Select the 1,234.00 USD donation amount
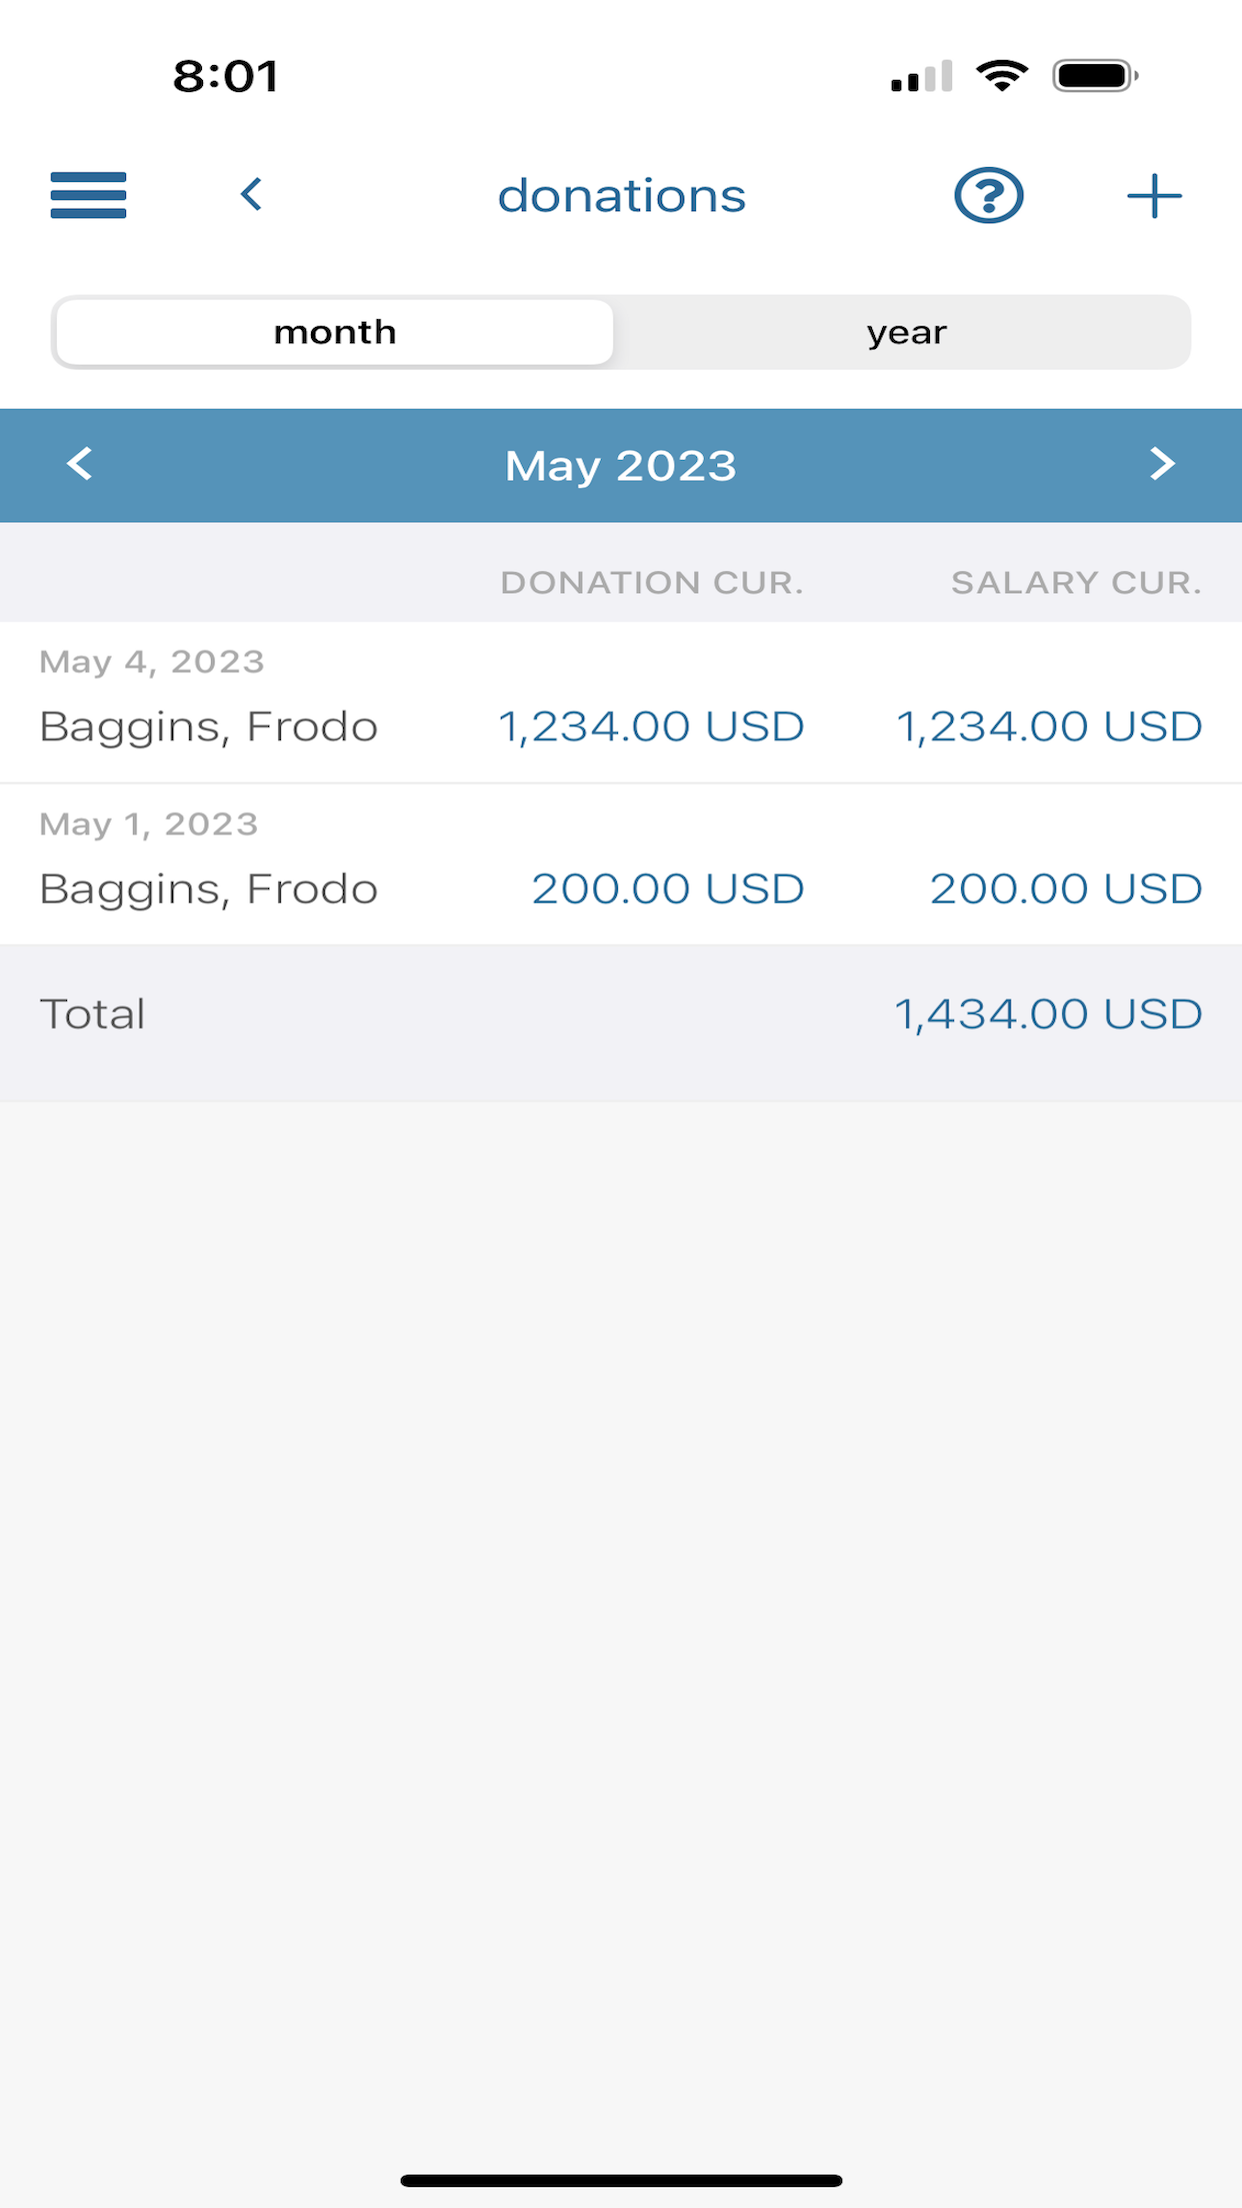Viewport: 1242px width, 2208px height. pos(651,727)
